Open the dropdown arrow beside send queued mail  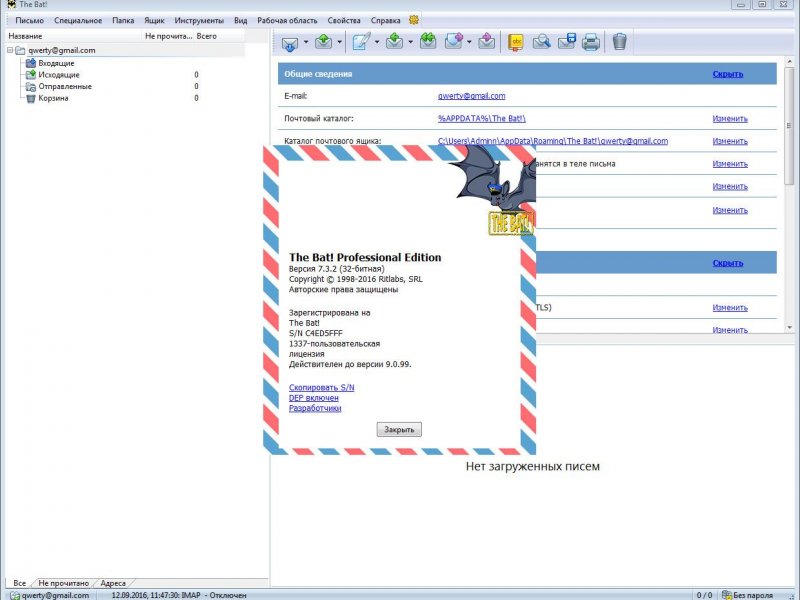[x=339, y=42]
